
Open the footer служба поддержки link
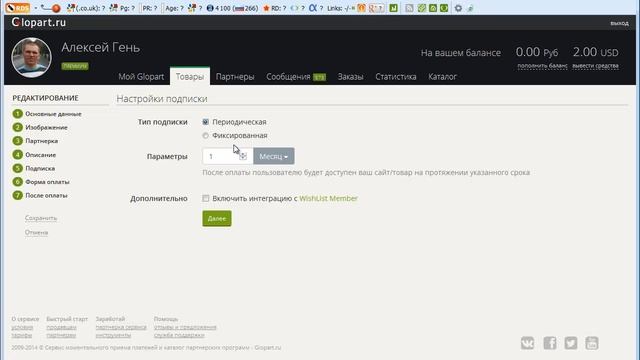(179, 335)
